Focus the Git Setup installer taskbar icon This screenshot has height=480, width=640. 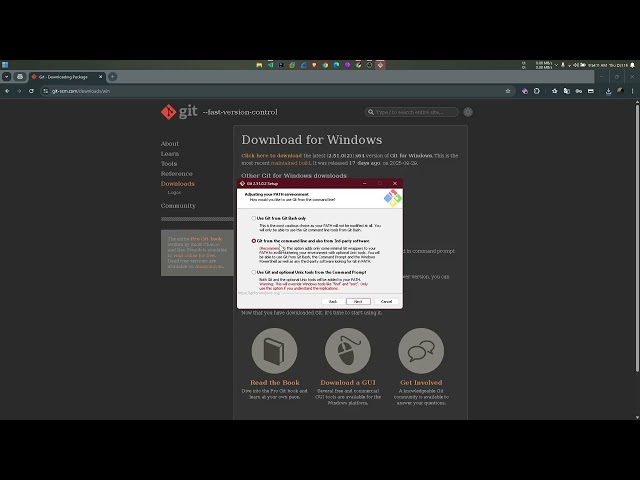point(380,65)
